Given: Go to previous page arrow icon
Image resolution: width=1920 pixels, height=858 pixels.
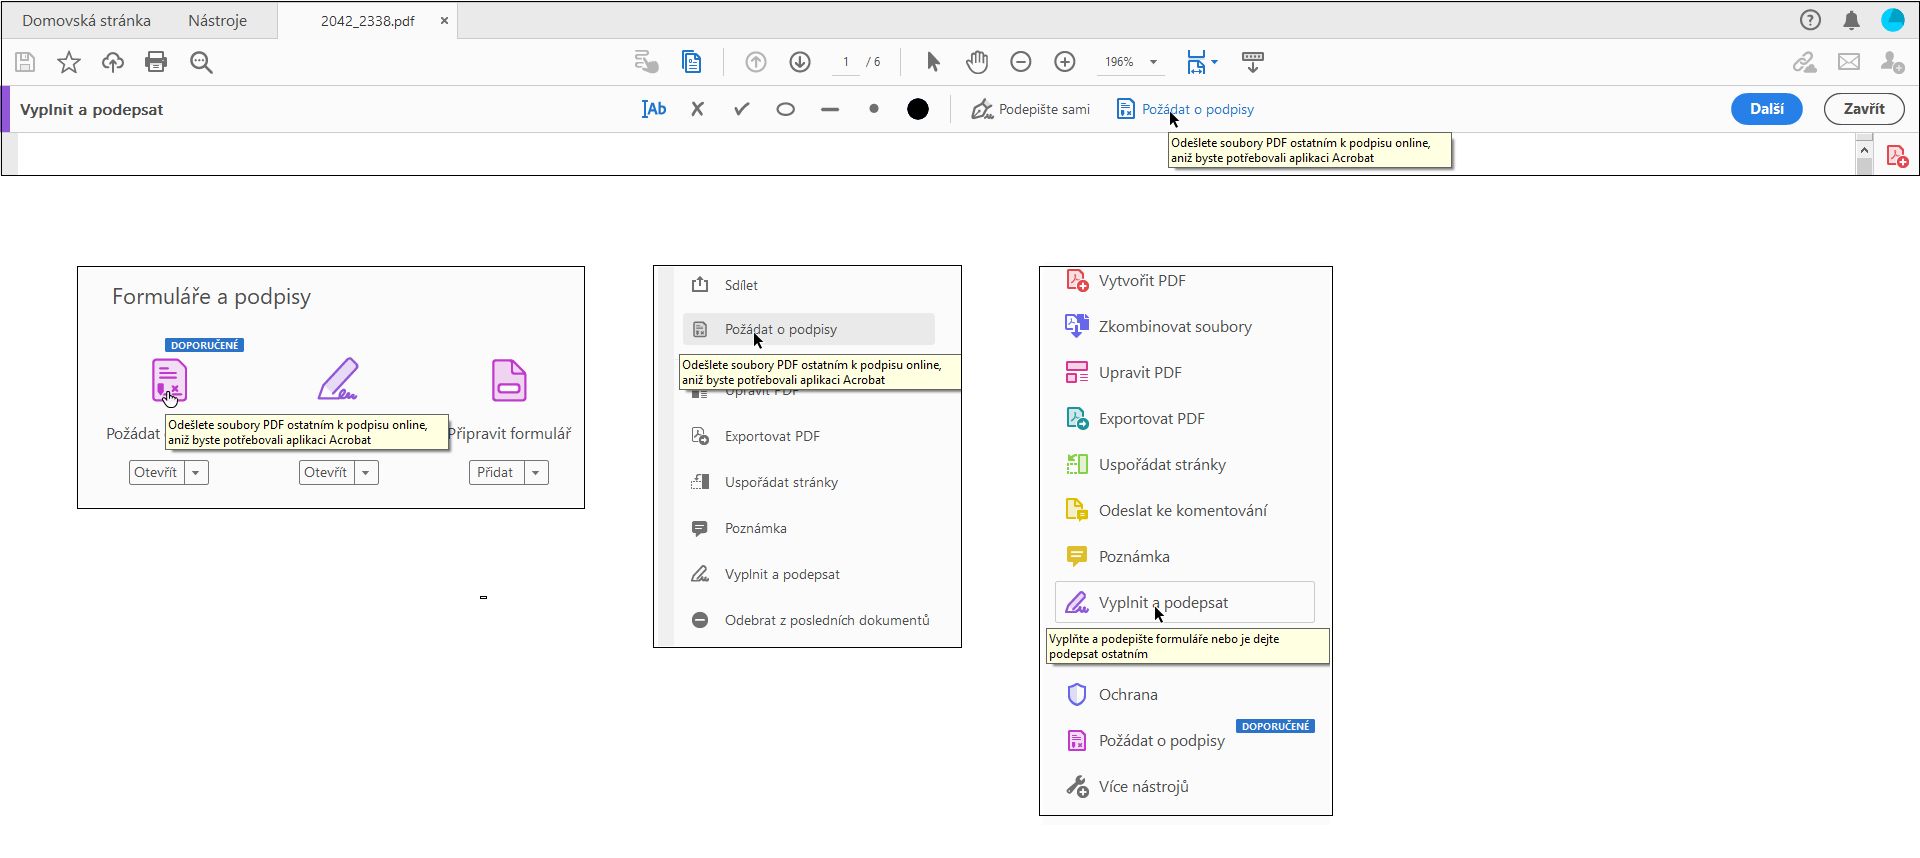Looking at the screenshot, I should [756, 62].
